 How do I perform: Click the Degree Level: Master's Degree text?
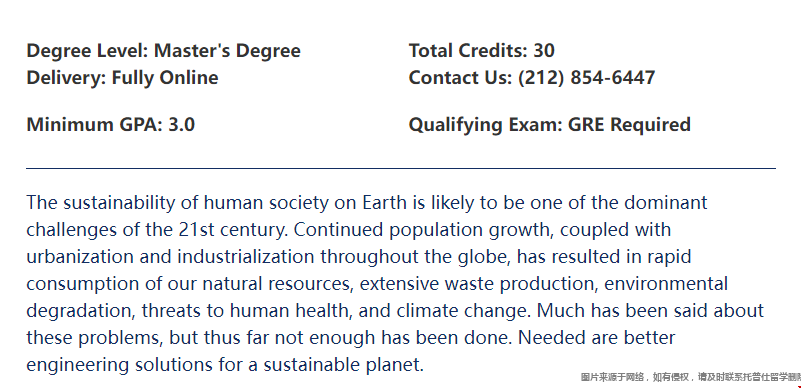(x=163, y=51)
